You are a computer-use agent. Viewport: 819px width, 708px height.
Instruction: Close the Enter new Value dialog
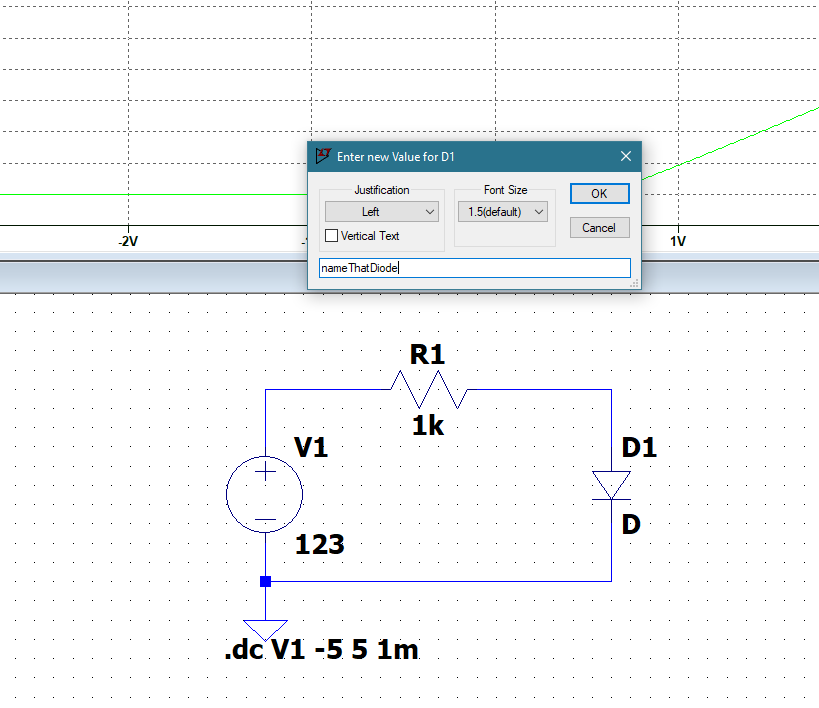(x=626, y=156)
